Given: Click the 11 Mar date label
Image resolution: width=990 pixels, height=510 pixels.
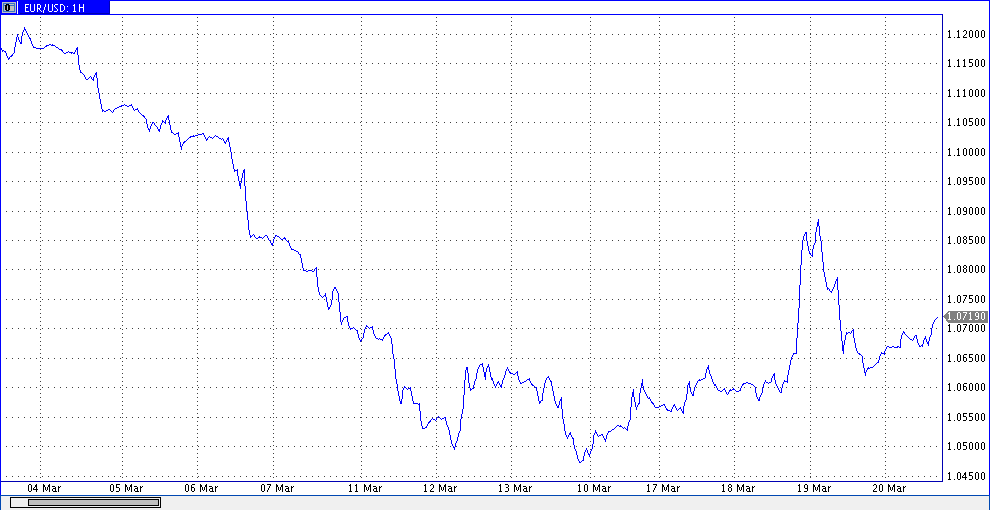Looking at the screenshot, I should (x=365, y=489).
